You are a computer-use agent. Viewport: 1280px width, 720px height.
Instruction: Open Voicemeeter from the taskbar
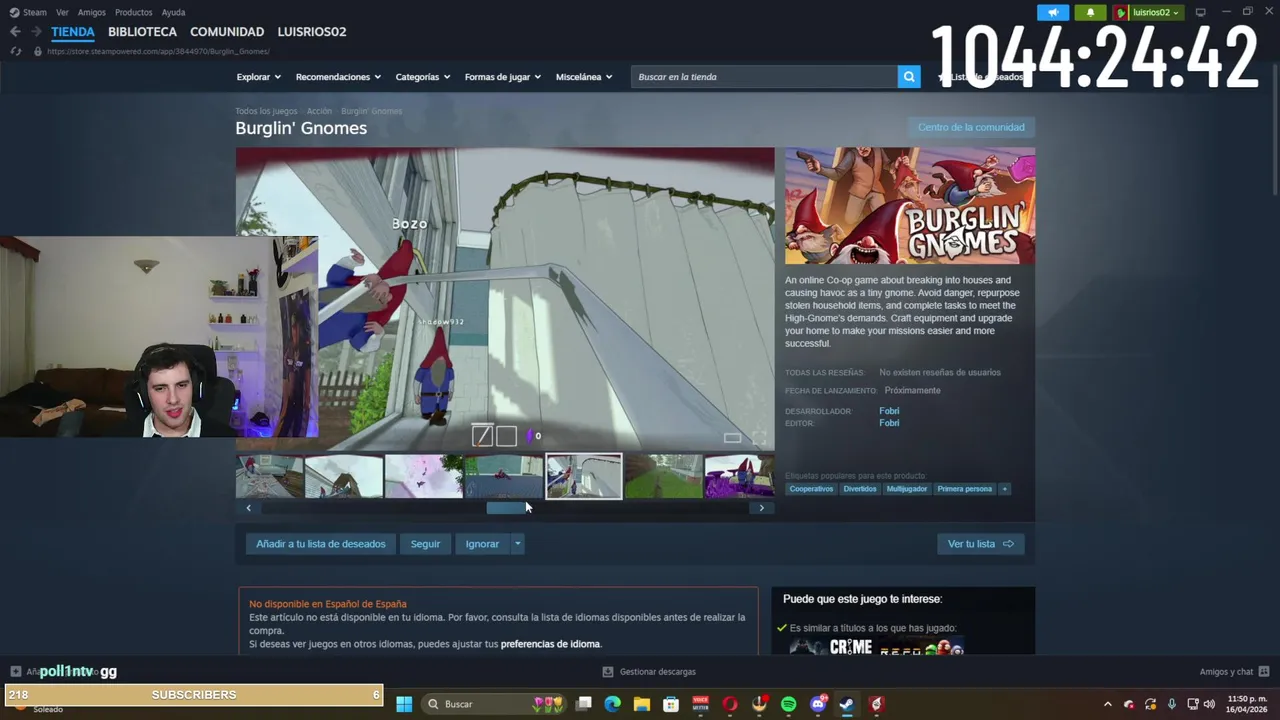click(x=700, y=704)
